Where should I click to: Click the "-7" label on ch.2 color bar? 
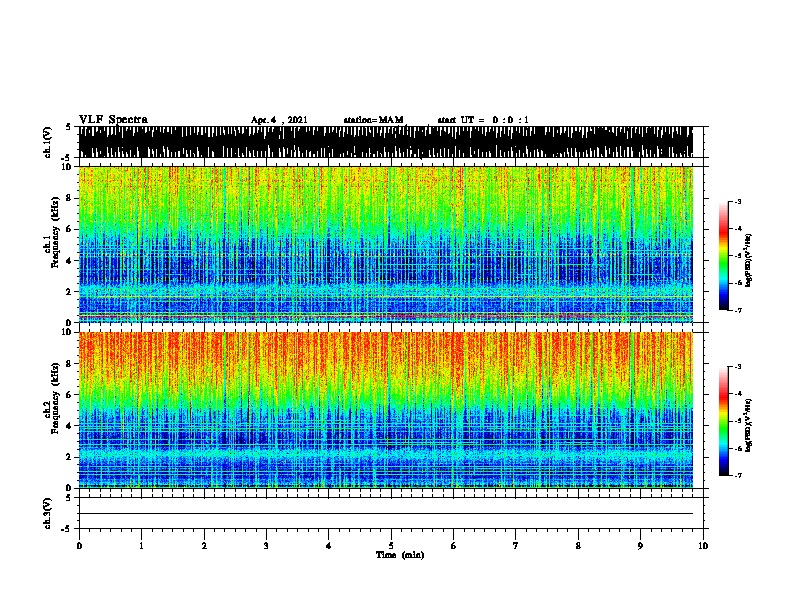click(x=738, y=476)
